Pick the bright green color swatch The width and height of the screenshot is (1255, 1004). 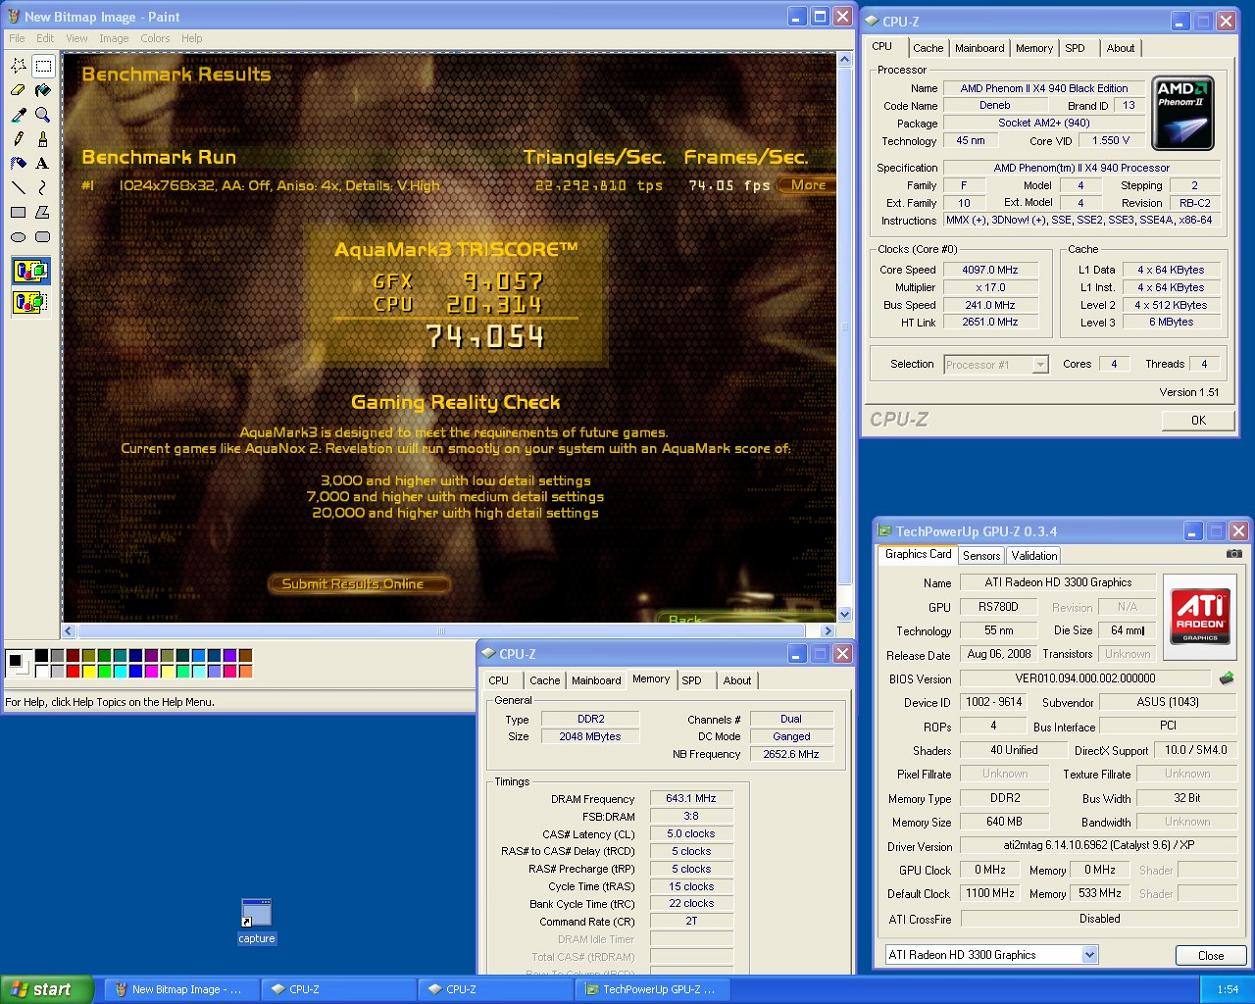(105, 672)
